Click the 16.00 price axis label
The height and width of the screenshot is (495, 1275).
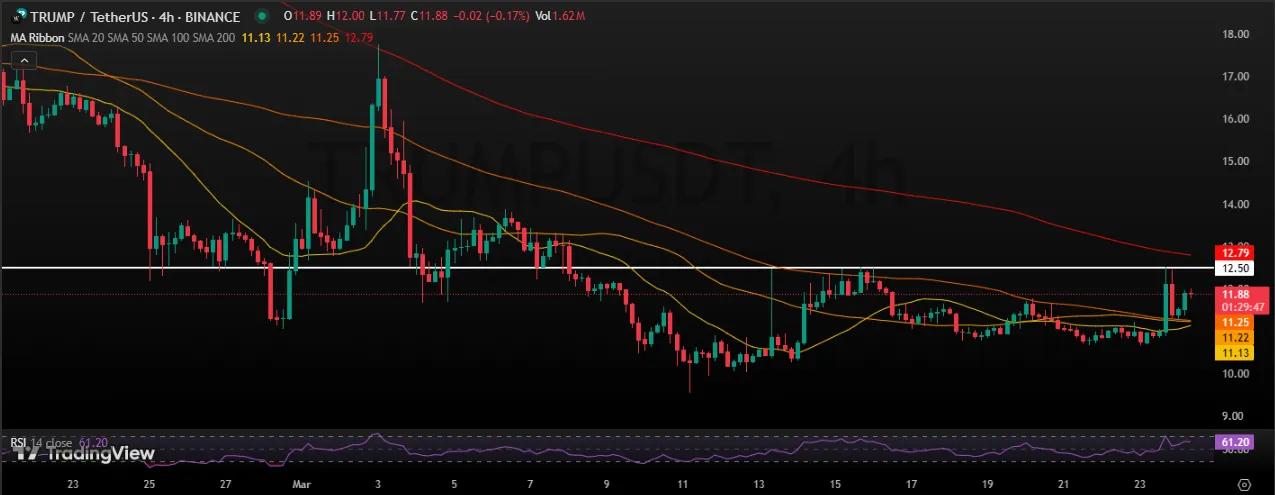(1236, 118)
